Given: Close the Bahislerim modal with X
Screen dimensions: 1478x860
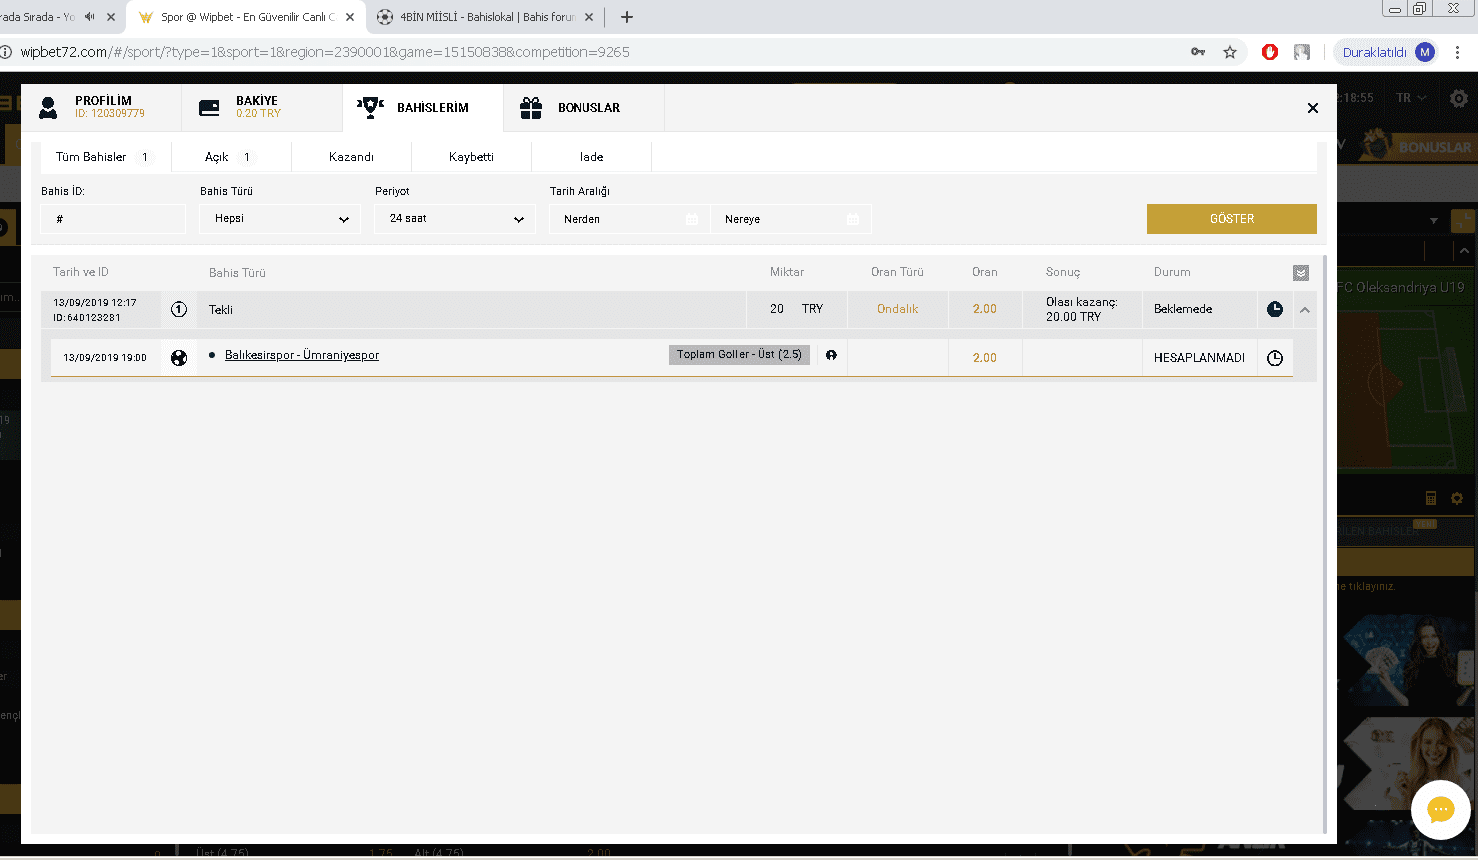Looking at the screenshot, I should tap(1313, 108).
